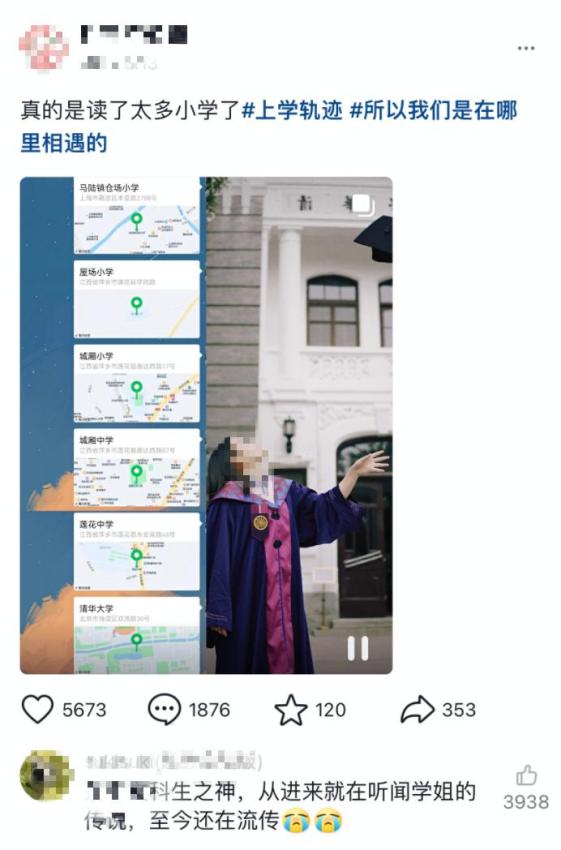Share the post with the arrow icon
This screenshot has height=850, width=561.
click(x=417, y=710)
